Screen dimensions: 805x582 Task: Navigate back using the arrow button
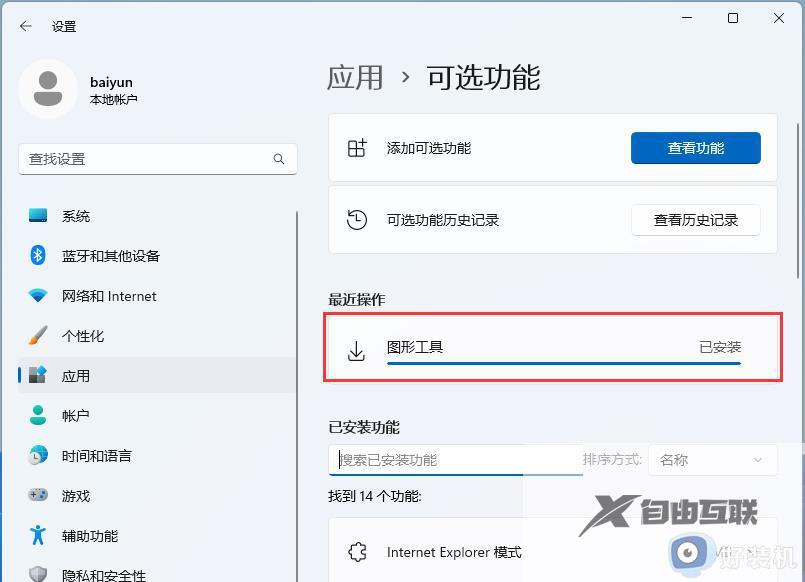(24, 26)
